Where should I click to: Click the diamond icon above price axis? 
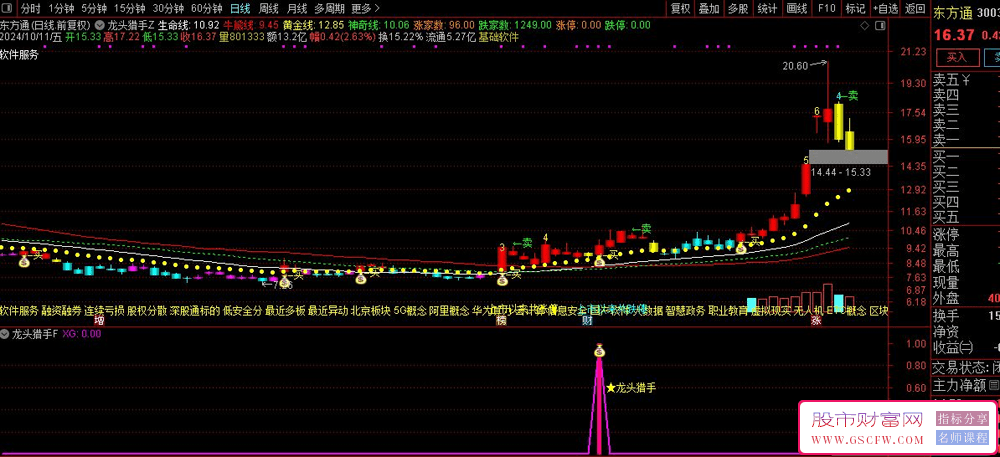tap(864, 25)
